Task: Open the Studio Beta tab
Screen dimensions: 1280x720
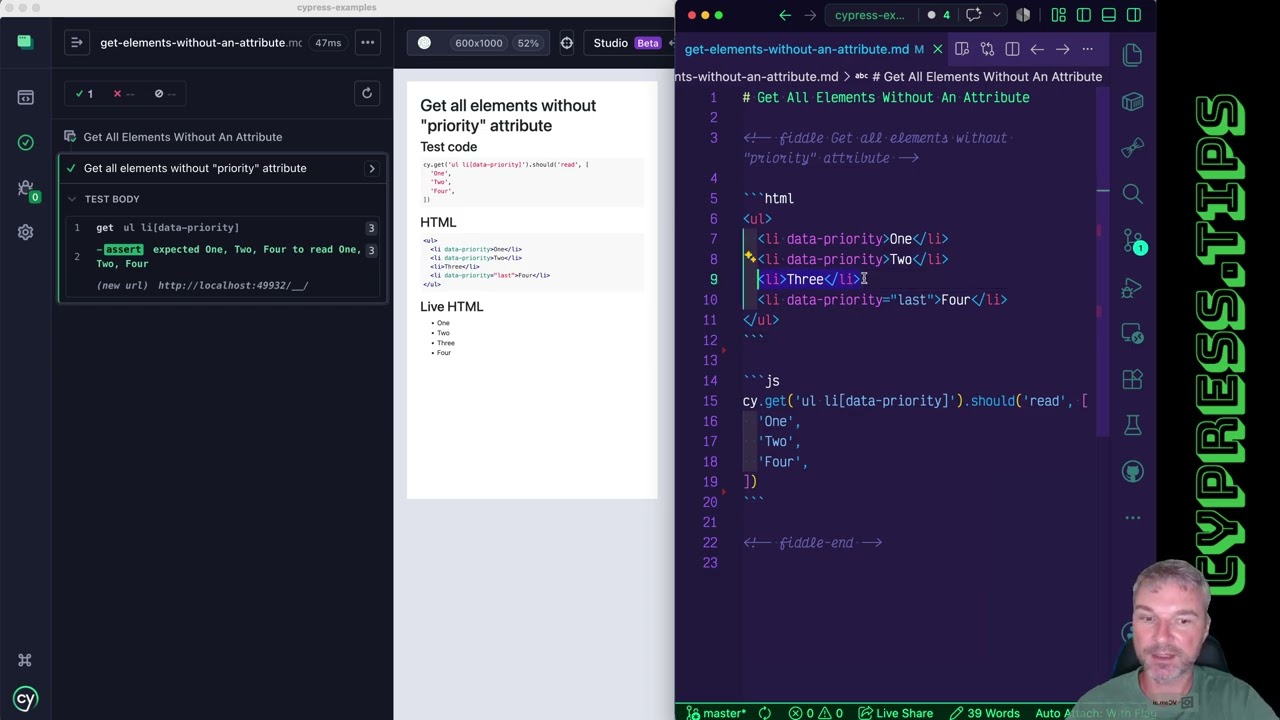Action: tap(627, 43)
